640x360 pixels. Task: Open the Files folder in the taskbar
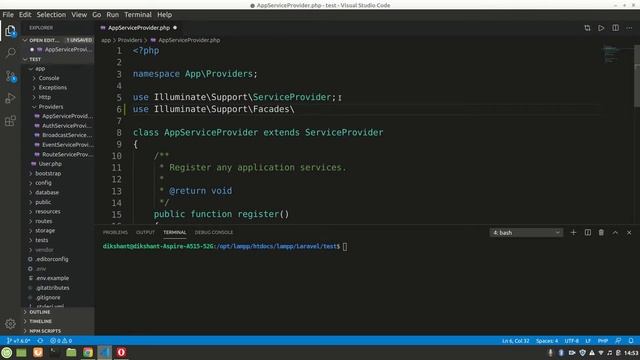71,352
